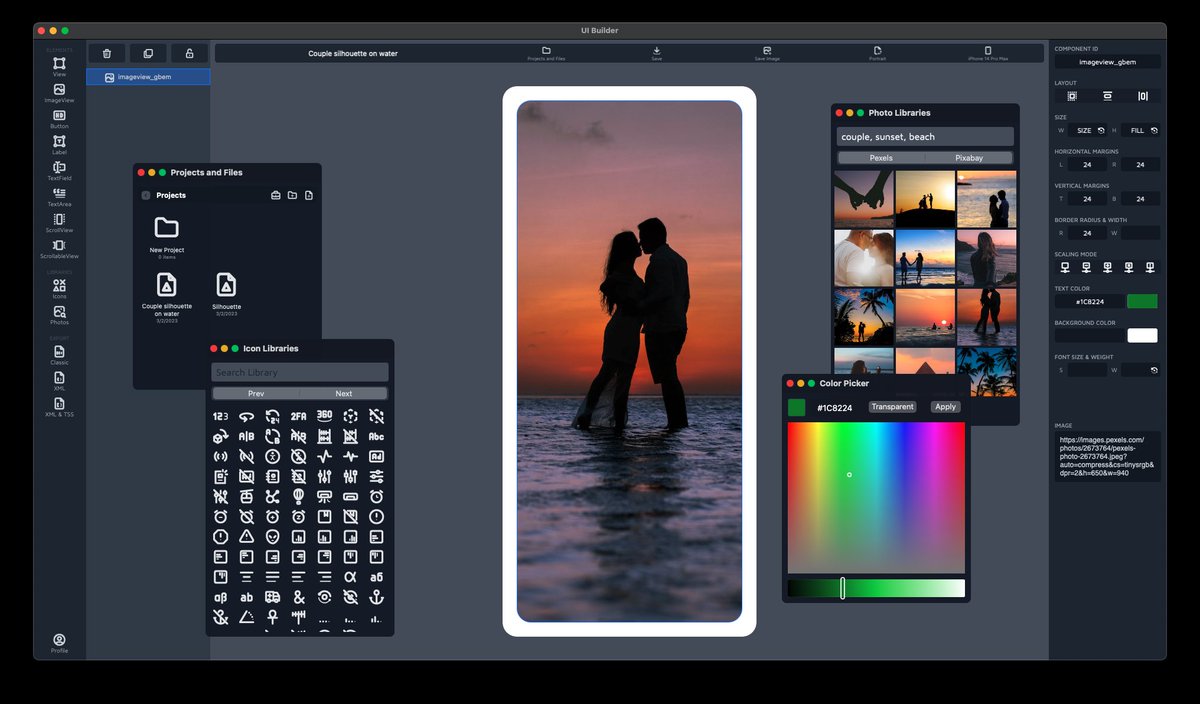
Task: Pick the ampersand icon in library
Action: coord(298,597)
